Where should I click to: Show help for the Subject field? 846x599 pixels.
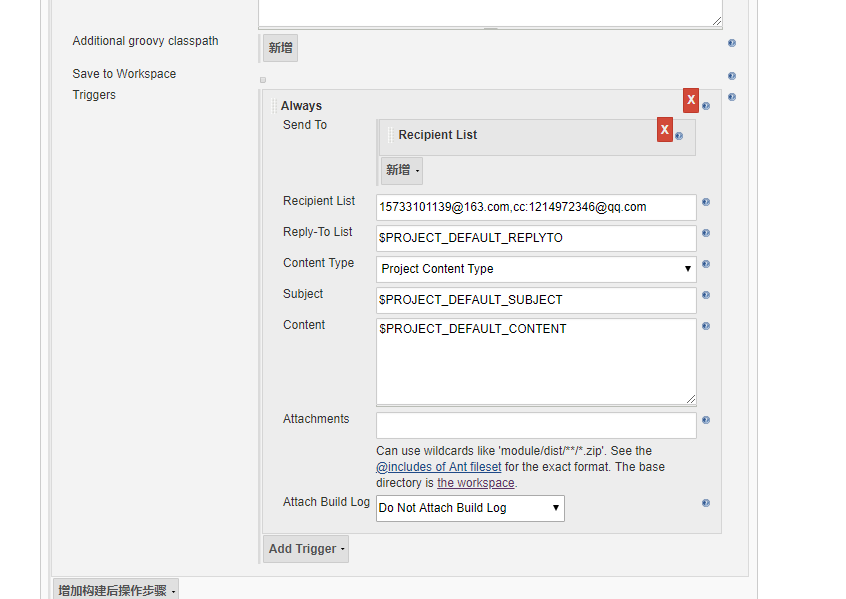(x=706, y=295)
